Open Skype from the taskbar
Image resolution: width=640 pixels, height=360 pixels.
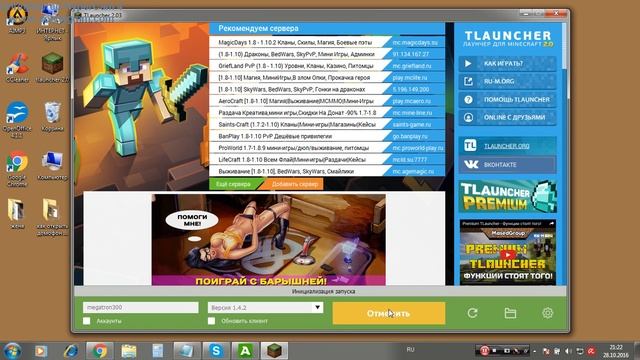point(216,351)
